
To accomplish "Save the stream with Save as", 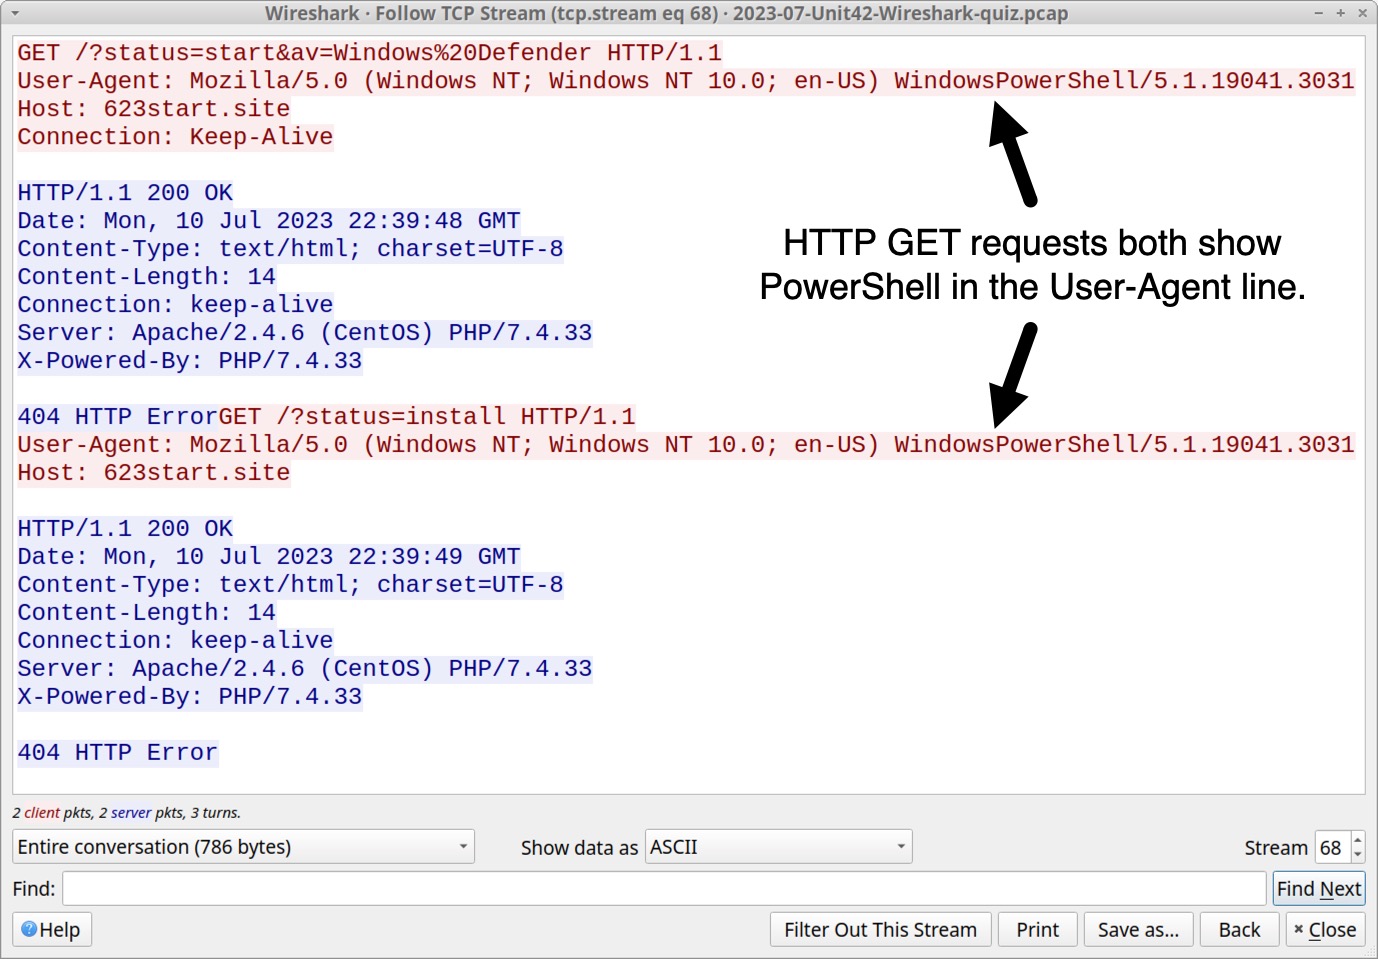I will (x=1138, y=929).
